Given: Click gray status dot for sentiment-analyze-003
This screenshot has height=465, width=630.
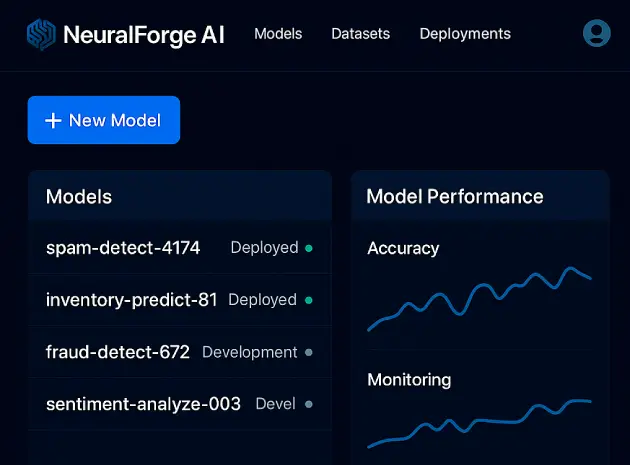Looking at the screenshot, I should coord(309,404).
